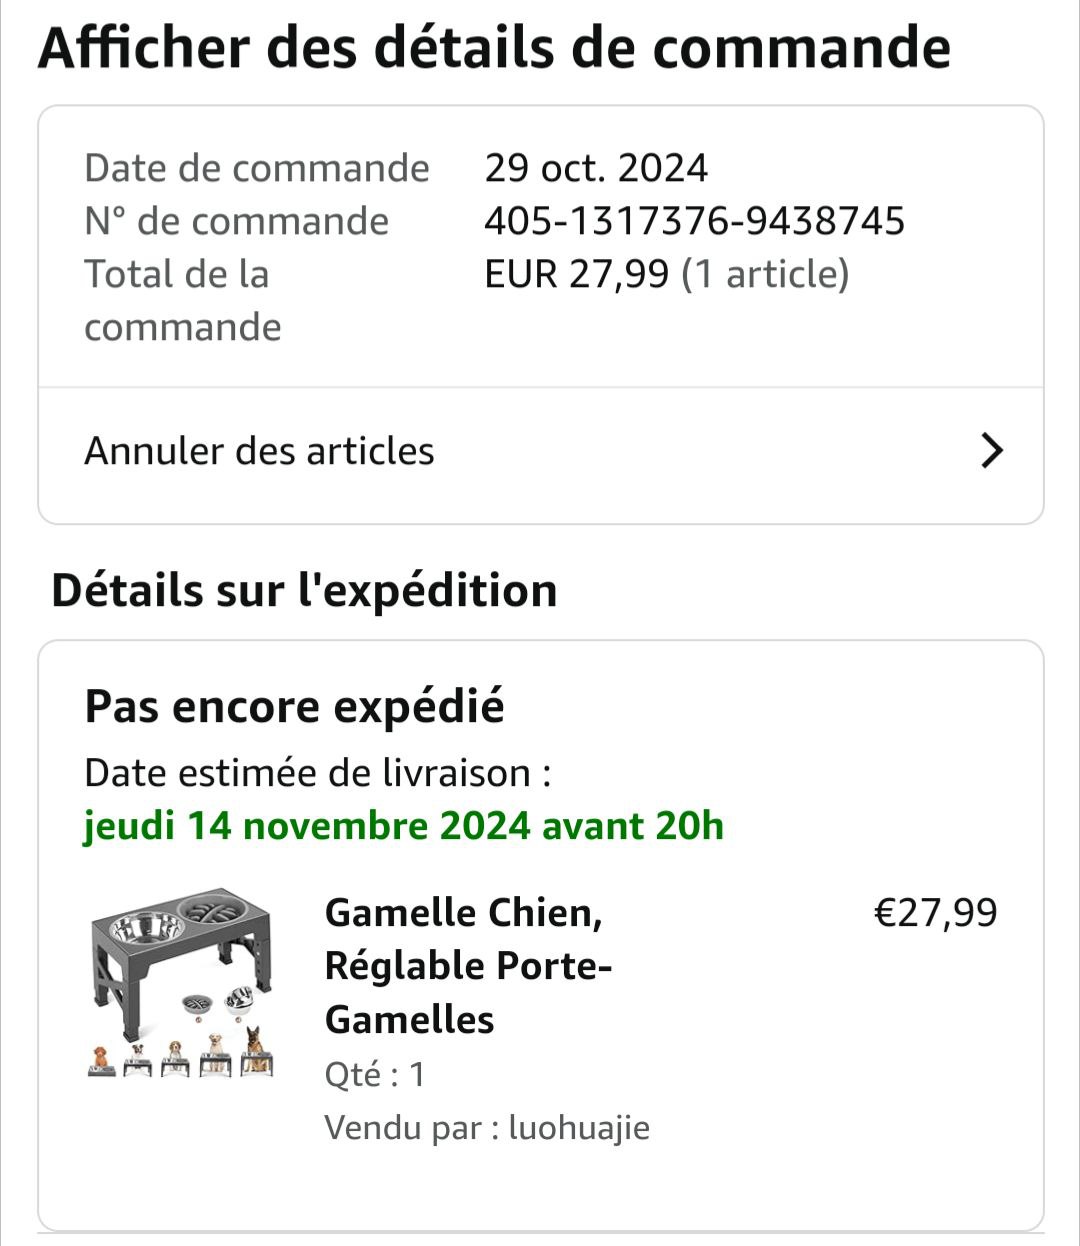Click the Détails sur l'expédition heading
Image resolution: width=1080 pixels, height=1246 pixels.
[304, 590]
